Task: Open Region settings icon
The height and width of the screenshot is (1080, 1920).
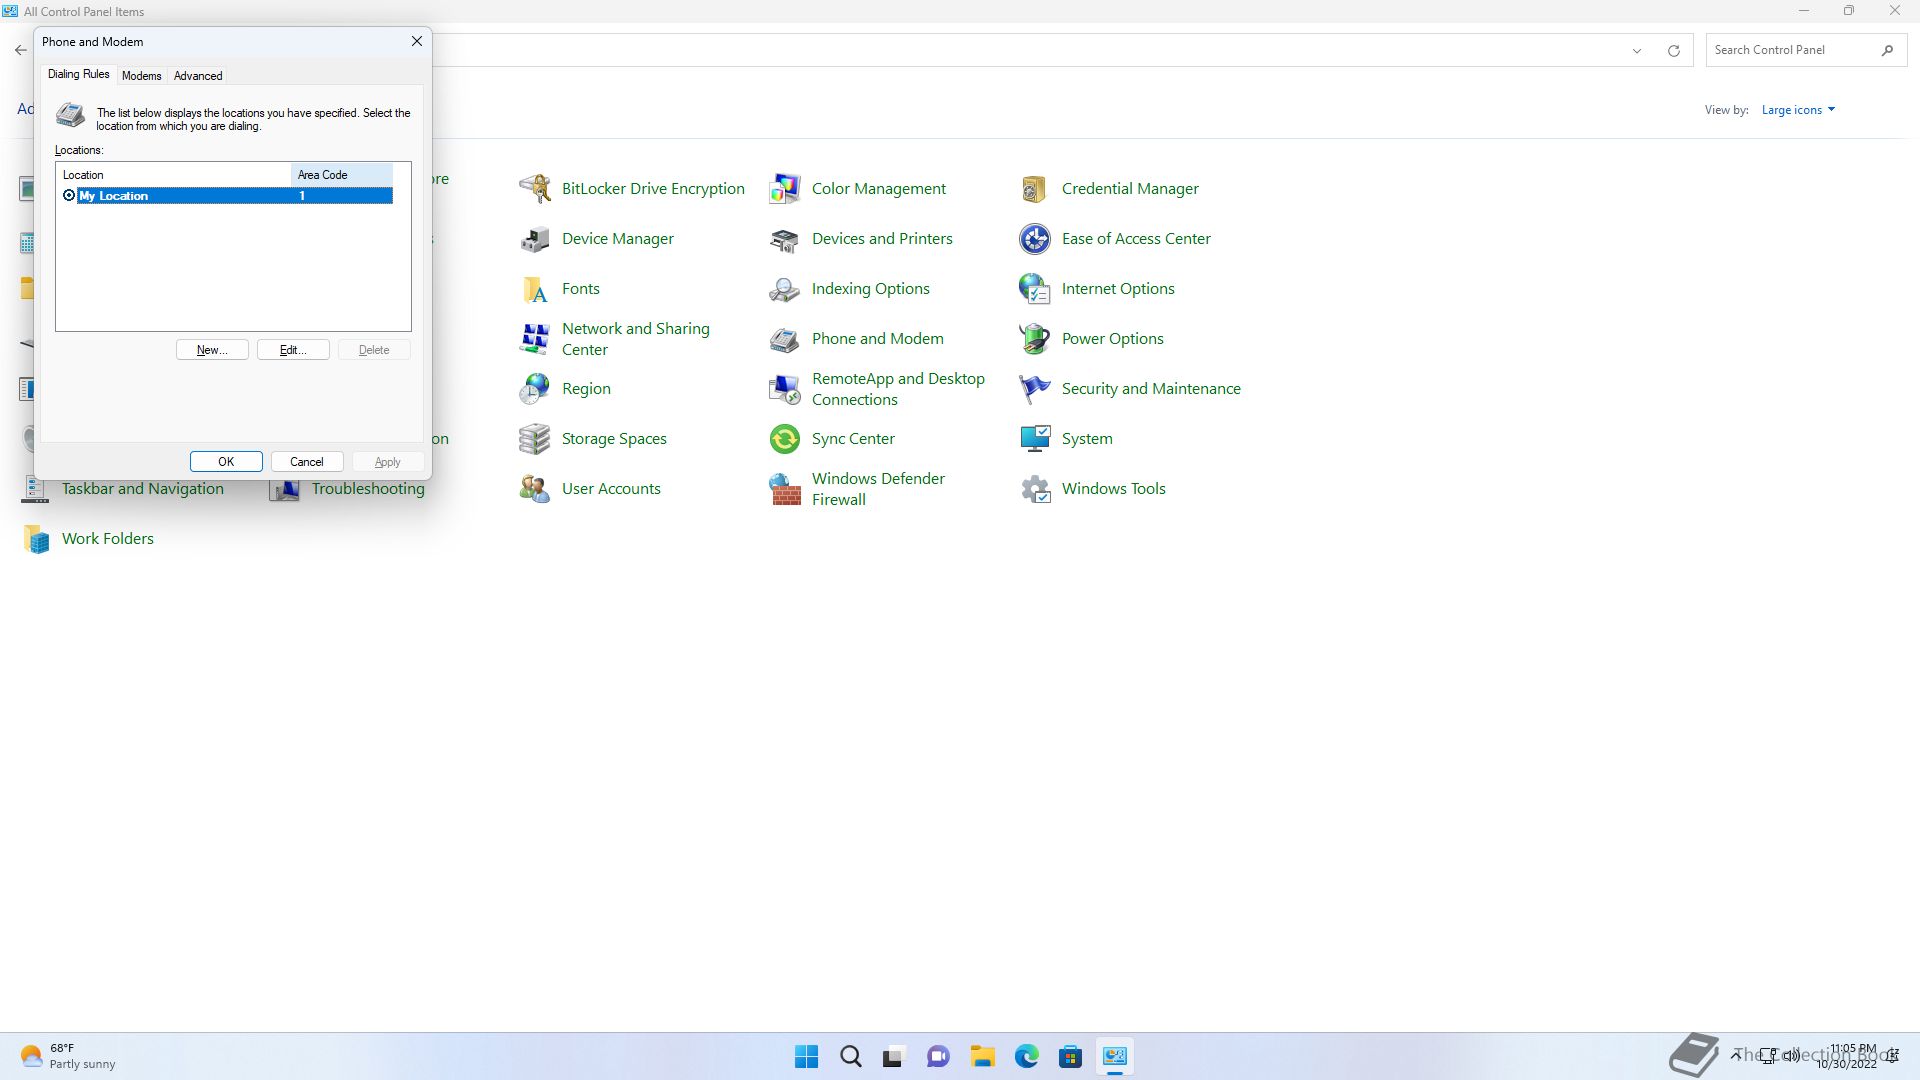Action: click(535, 388)
